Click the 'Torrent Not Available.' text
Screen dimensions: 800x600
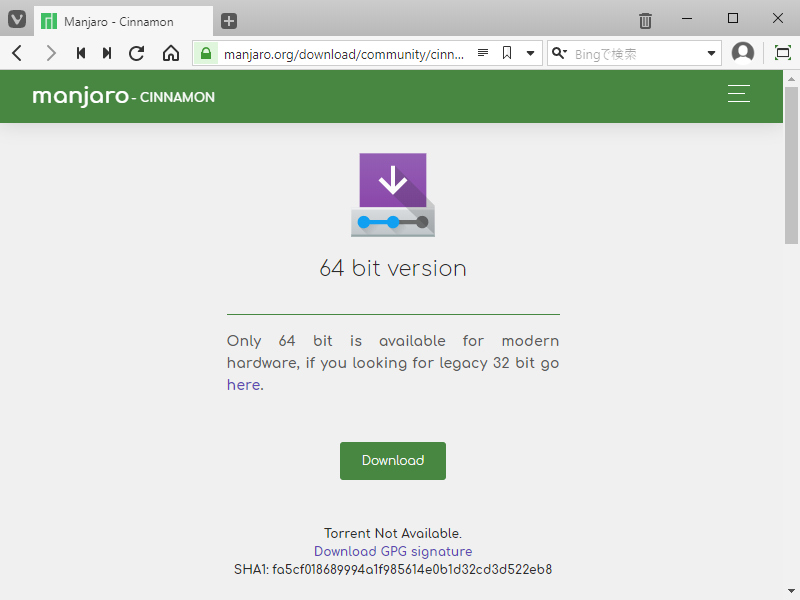click(393, 533)
